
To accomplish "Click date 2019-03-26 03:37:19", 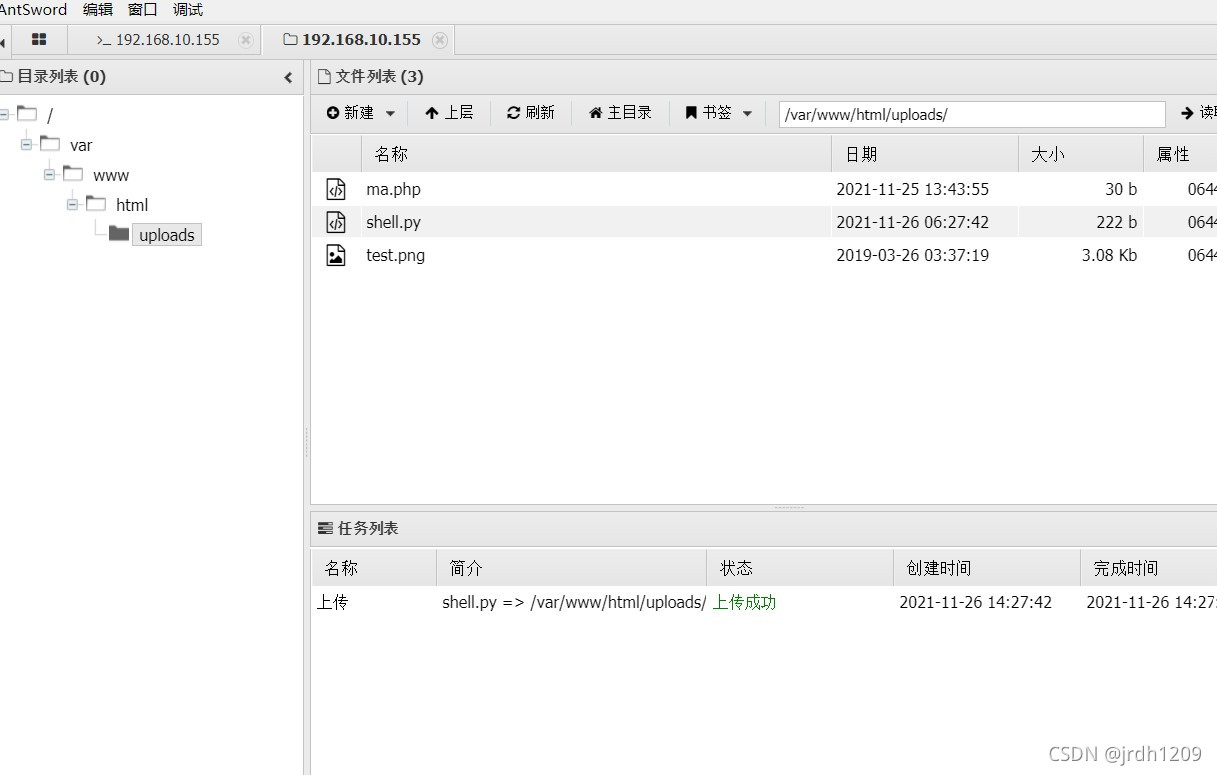I will tap(912, 255).
